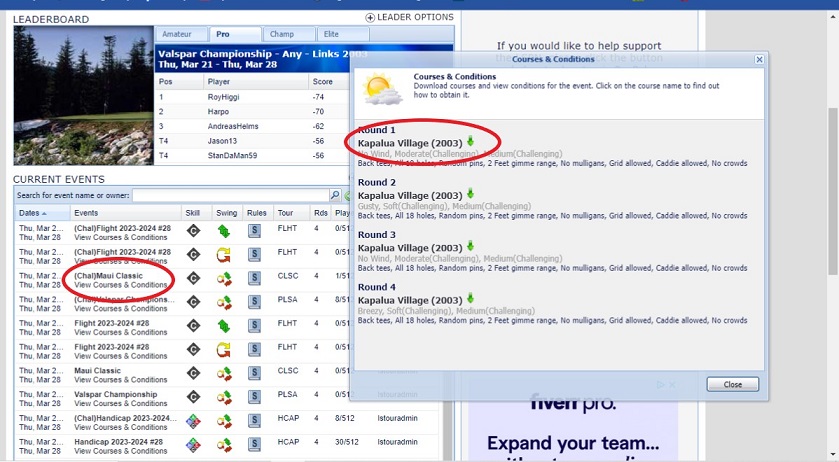Click the orange swing icon in the (Chal)Flight row
The image size is (839, 462).
click(224, 255)
